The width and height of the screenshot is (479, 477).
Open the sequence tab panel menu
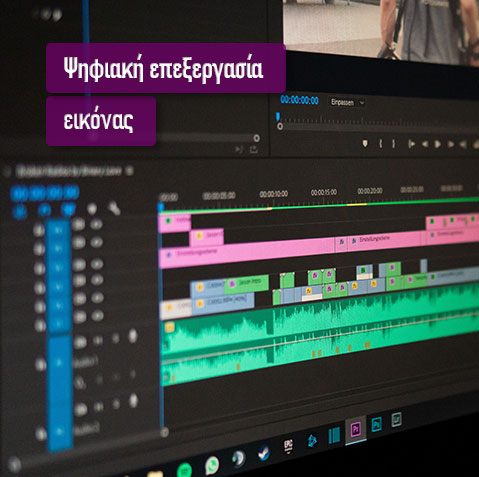click(130, 171)
